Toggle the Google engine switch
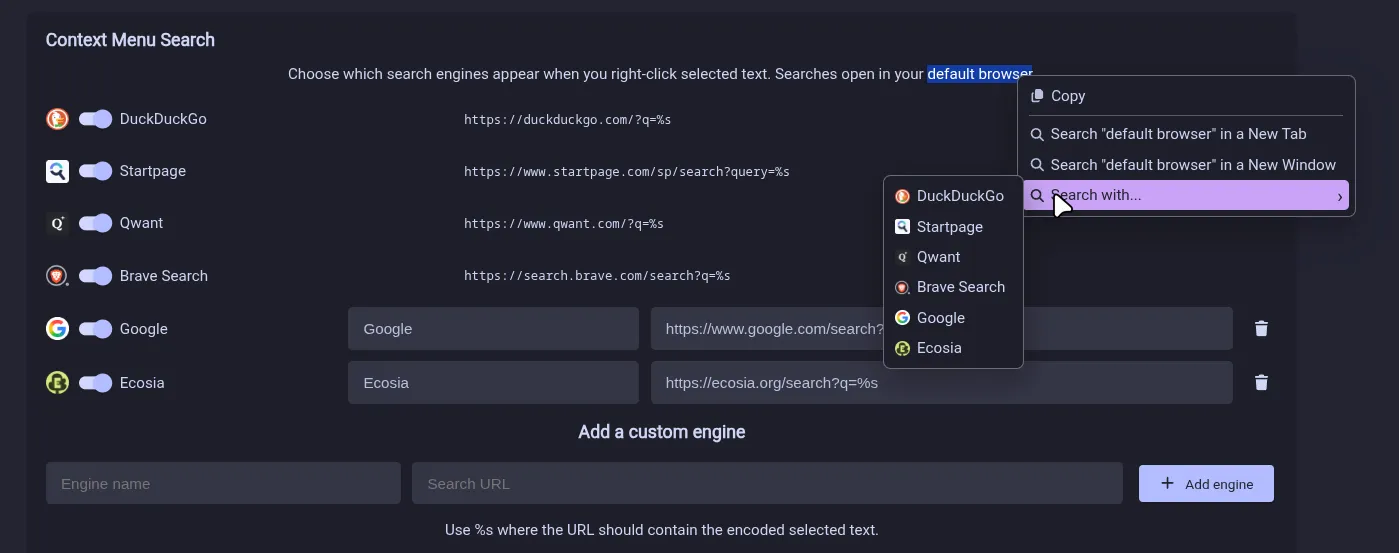The width and height of the screenshot is (1399, 553). coord(95,329)
